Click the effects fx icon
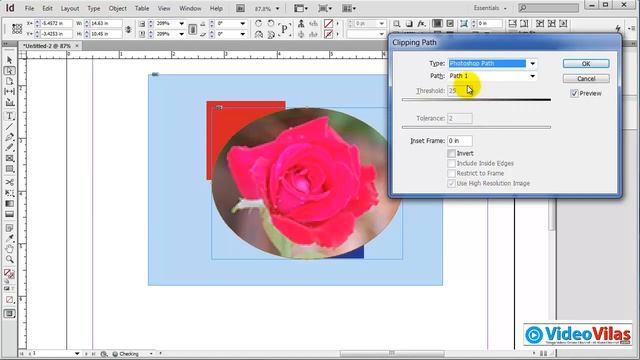640x360 pixels. tap(421, 24)
